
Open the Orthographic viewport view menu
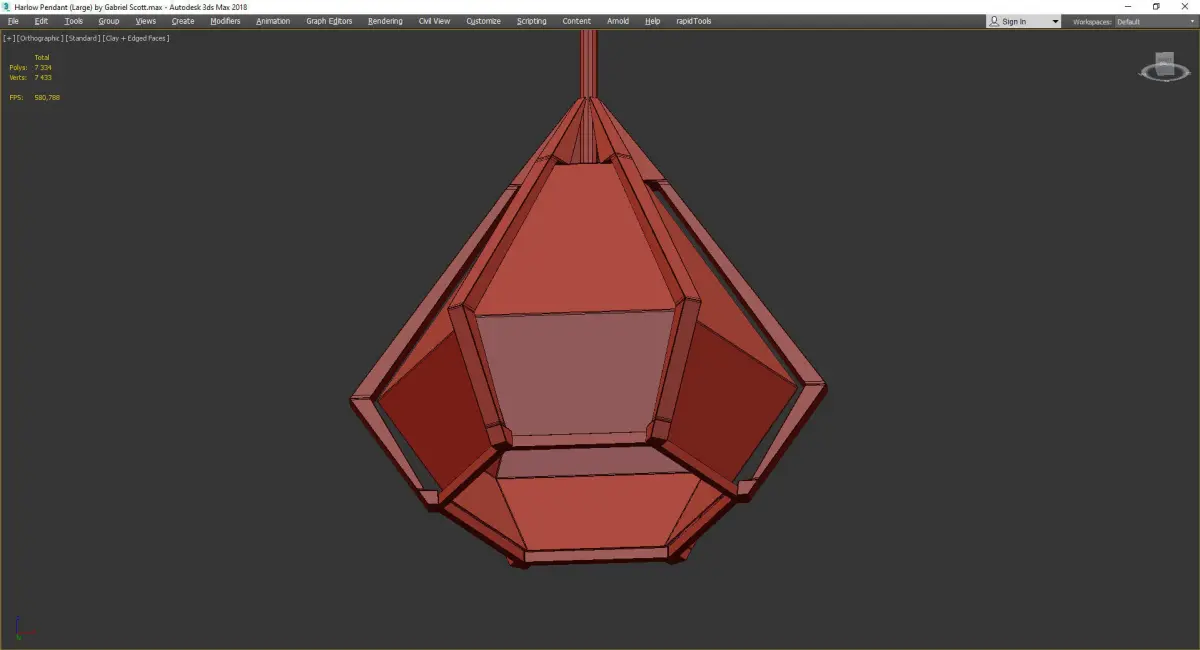[40, 38]
